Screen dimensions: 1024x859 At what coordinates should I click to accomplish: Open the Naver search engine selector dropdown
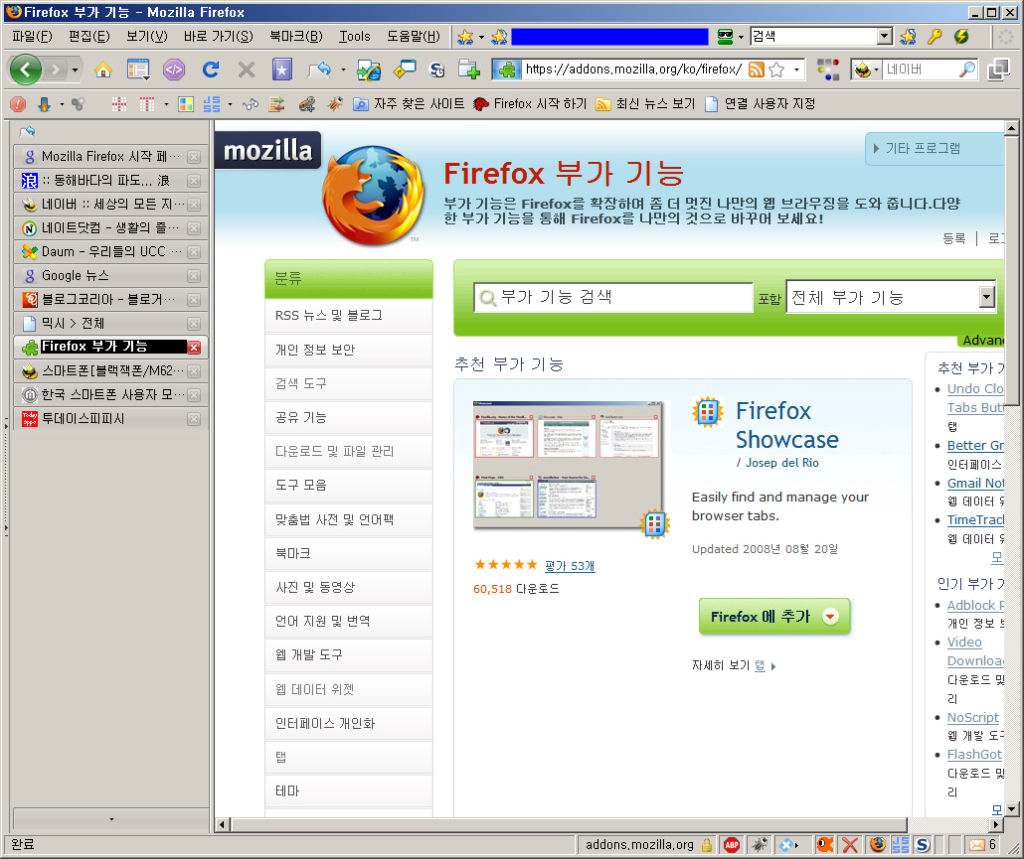876,69
